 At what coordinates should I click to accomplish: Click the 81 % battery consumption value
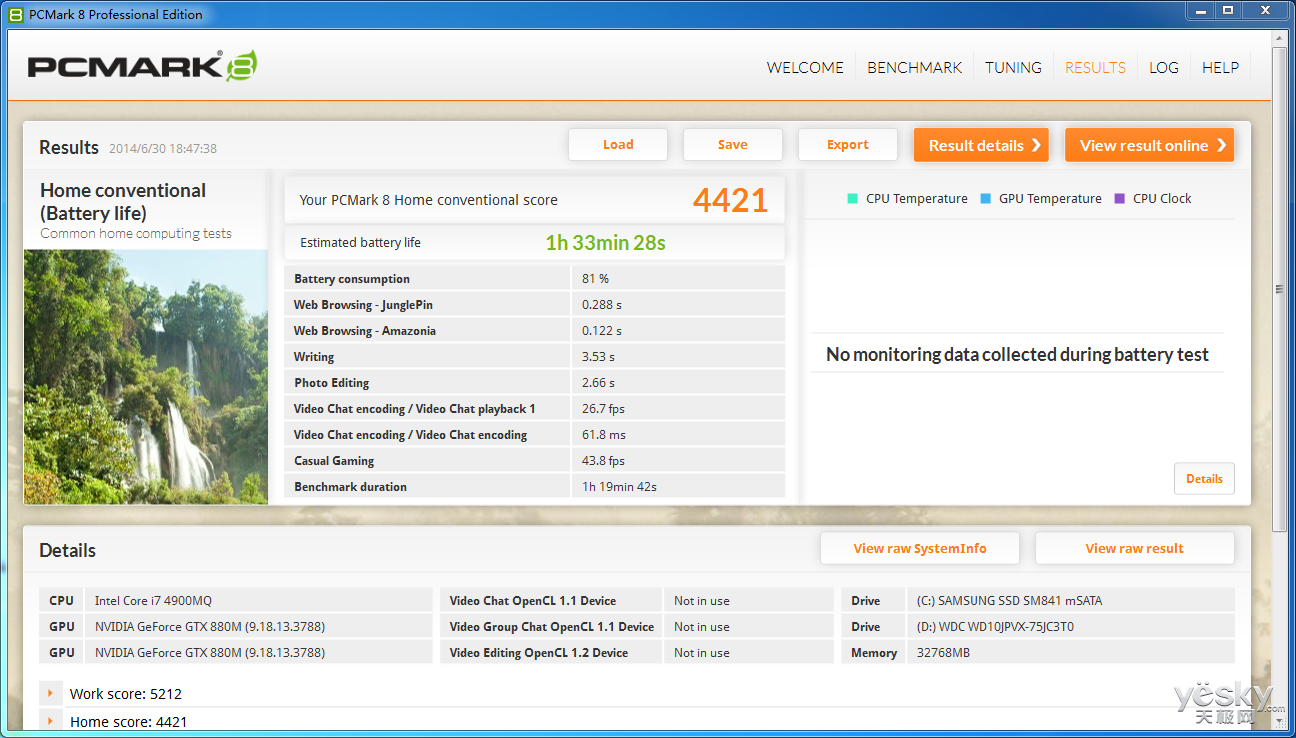(595, 279)
